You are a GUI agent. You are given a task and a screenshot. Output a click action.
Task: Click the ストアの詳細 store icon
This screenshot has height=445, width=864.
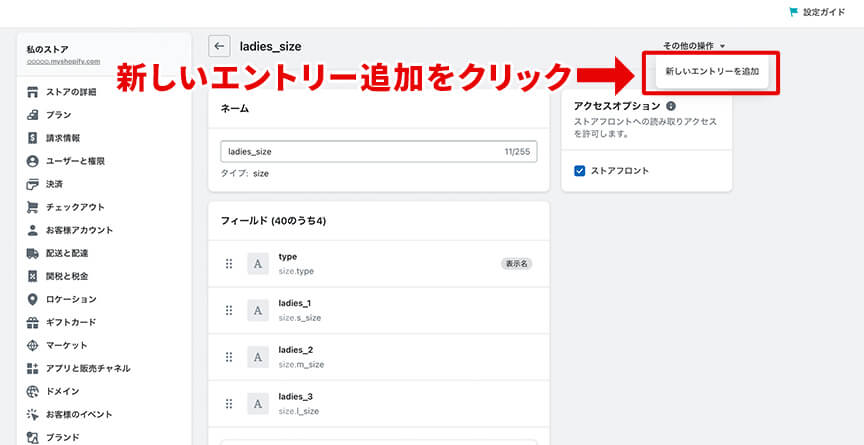pyautogui.click(x=33, y=91)
